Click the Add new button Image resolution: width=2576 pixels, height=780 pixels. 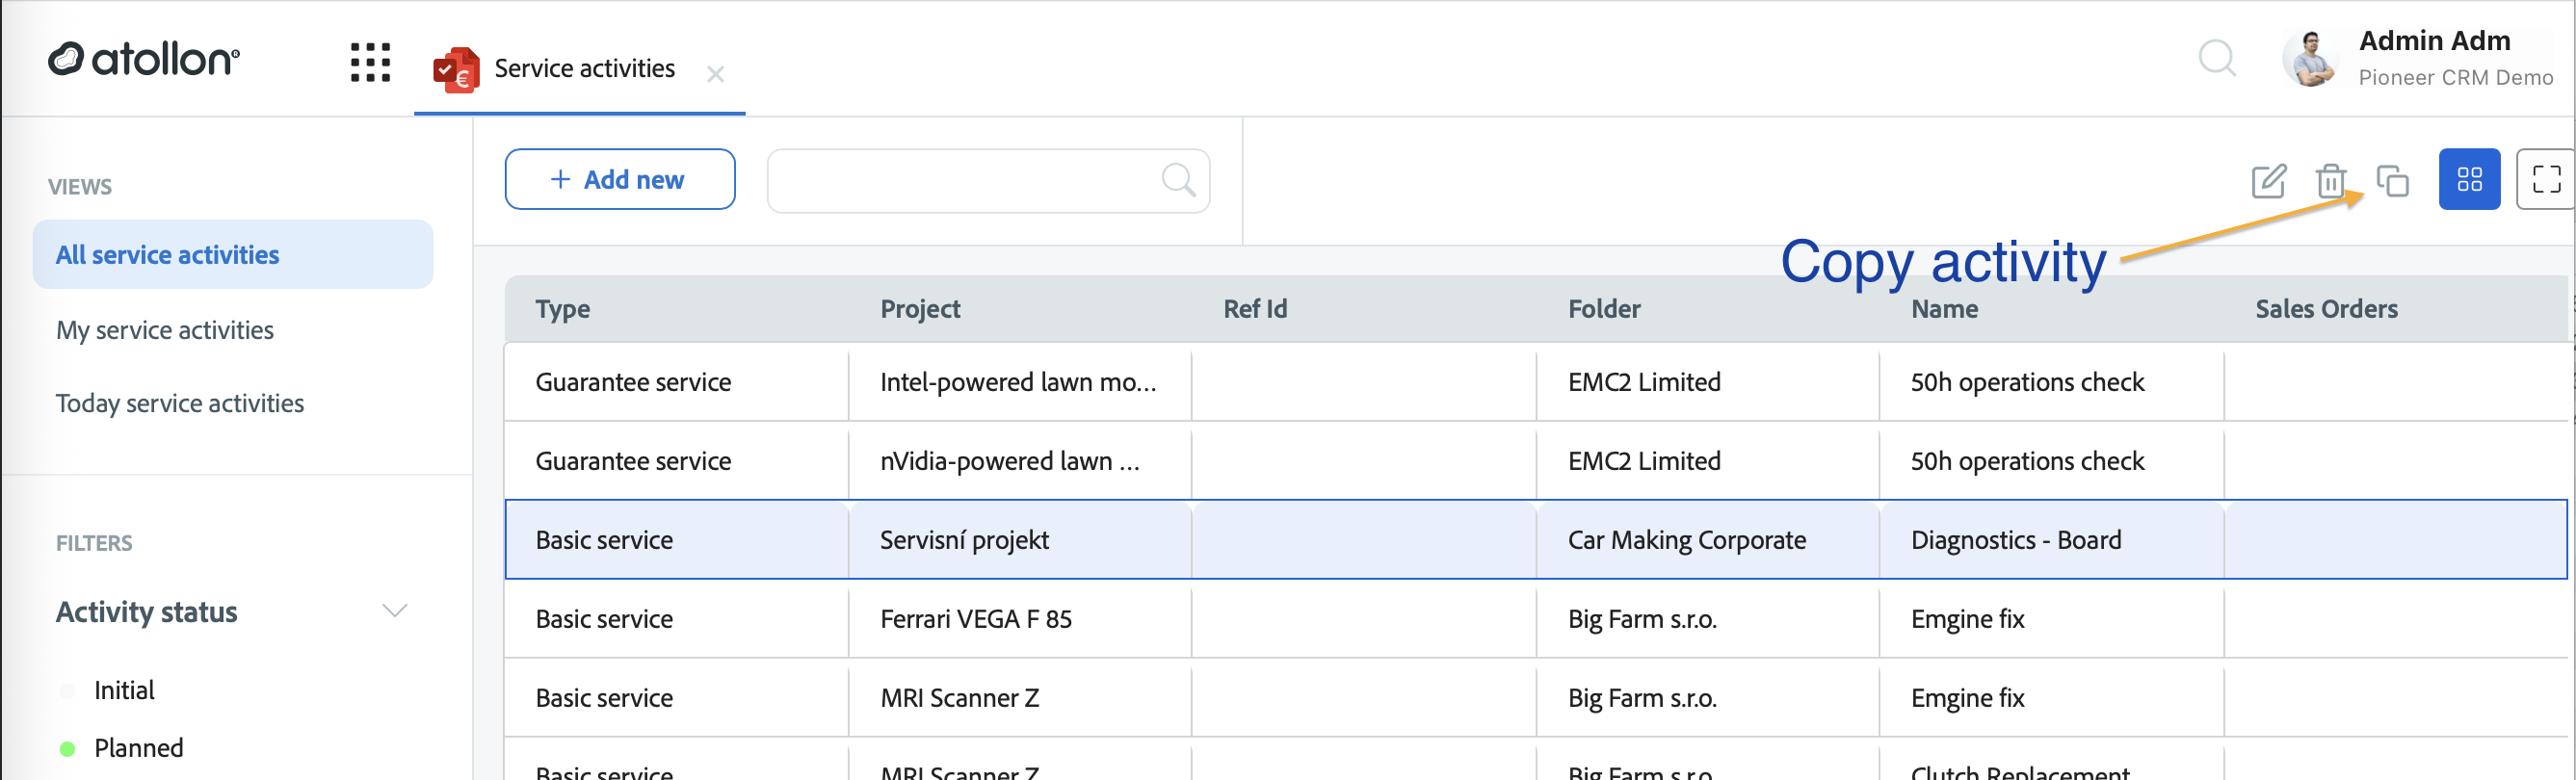tap(620, 179)
